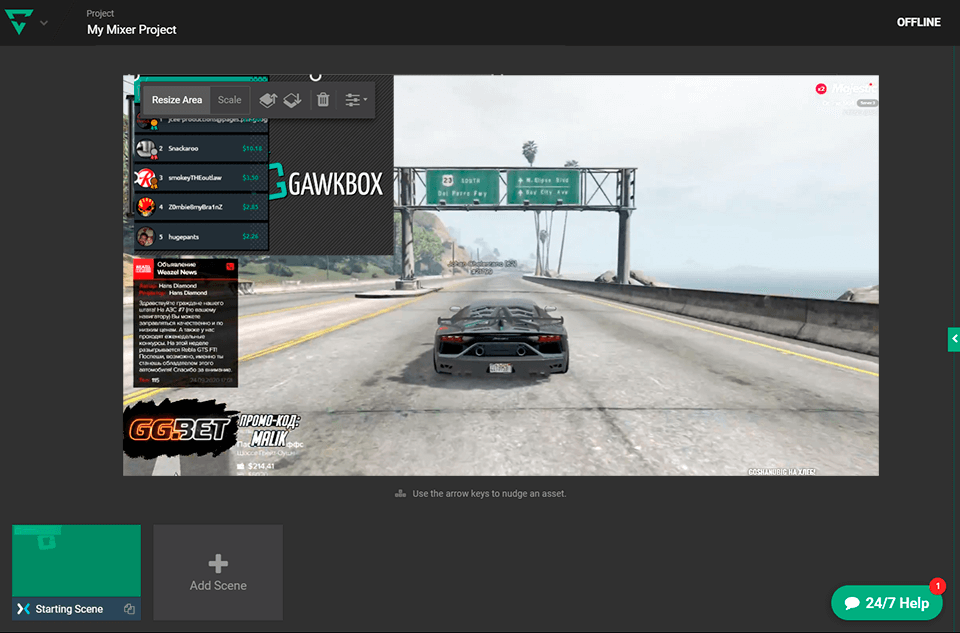Image resolution: width=960 pixels, height=633 pixels.
Task: Click the nudge asset hint icon
Action: click(x=400, y=493)
